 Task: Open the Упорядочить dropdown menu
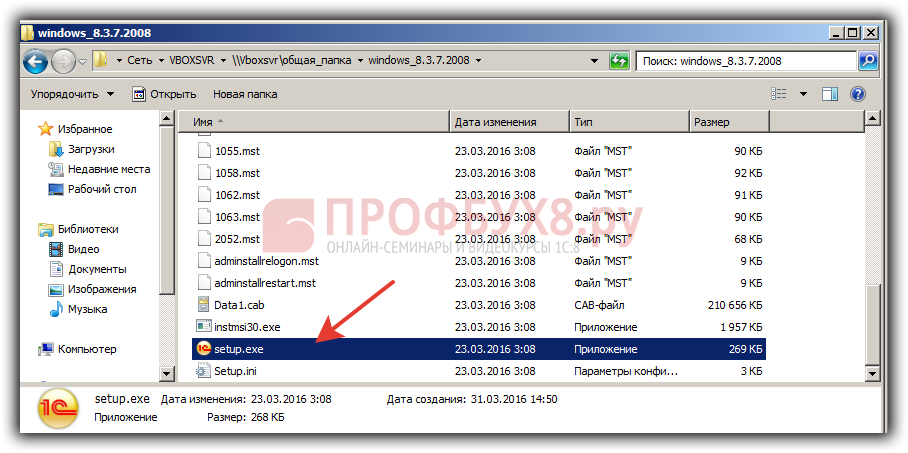tap(72, 94)
